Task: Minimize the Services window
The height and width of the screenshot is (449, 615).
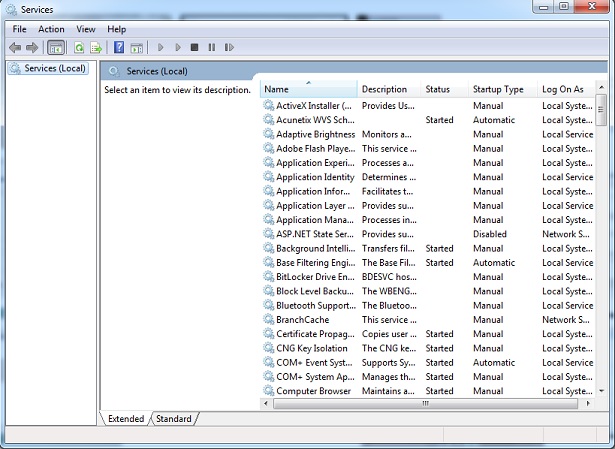Action: [544, 6]
